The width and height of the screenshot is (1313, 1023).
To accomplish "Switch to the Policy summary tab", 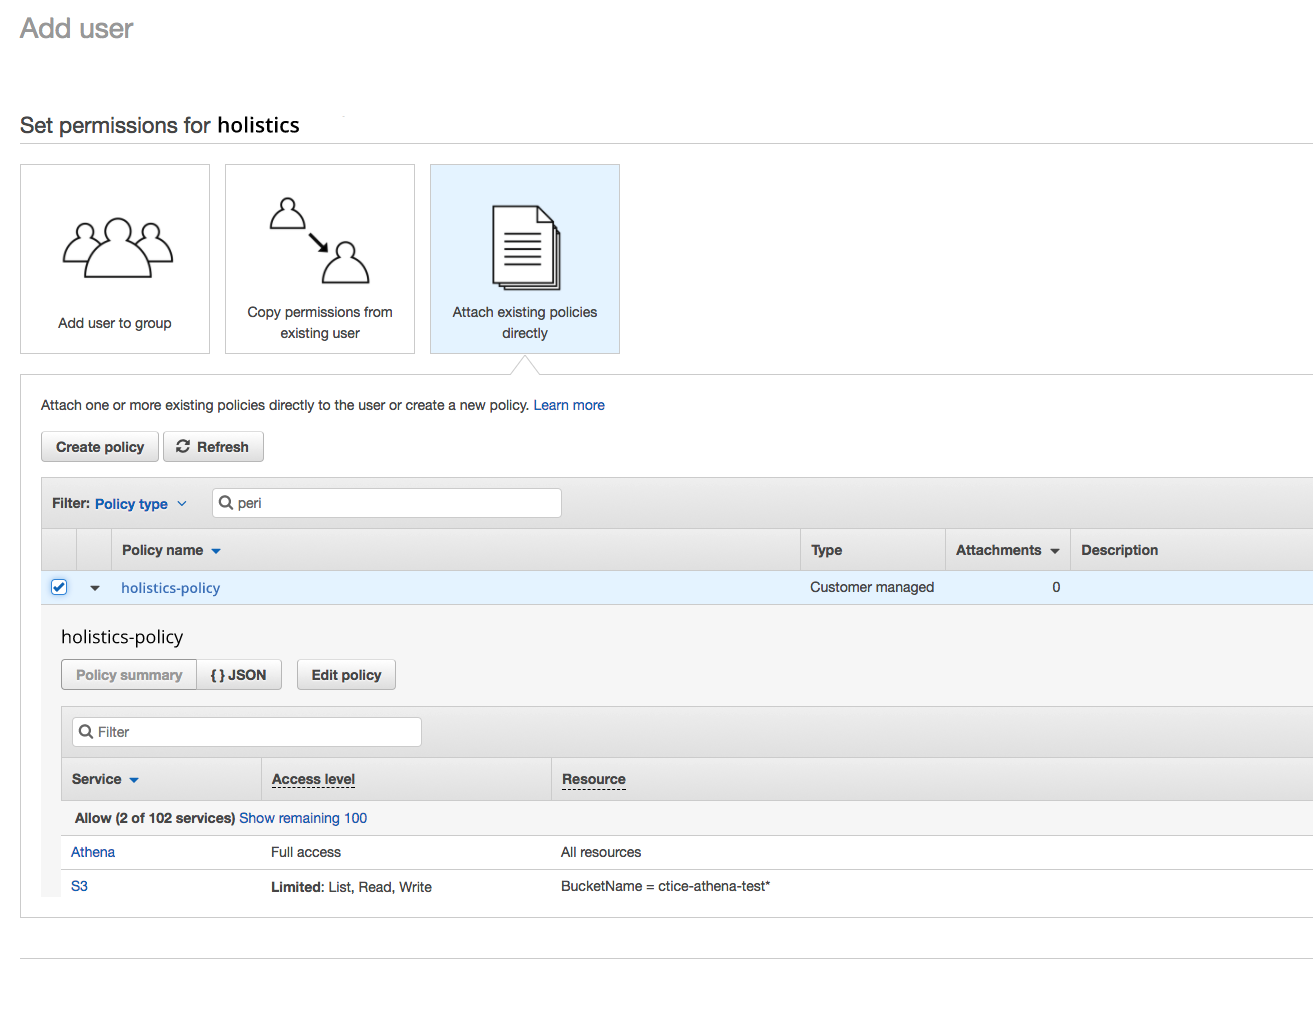I will (129, 675).
